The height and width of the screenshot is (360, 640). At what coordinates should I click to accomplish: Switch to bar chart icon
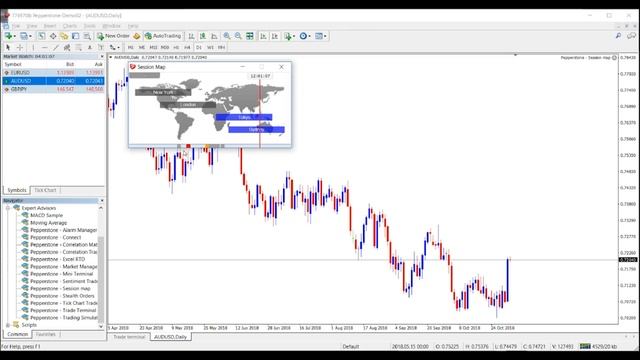point(191,36)
